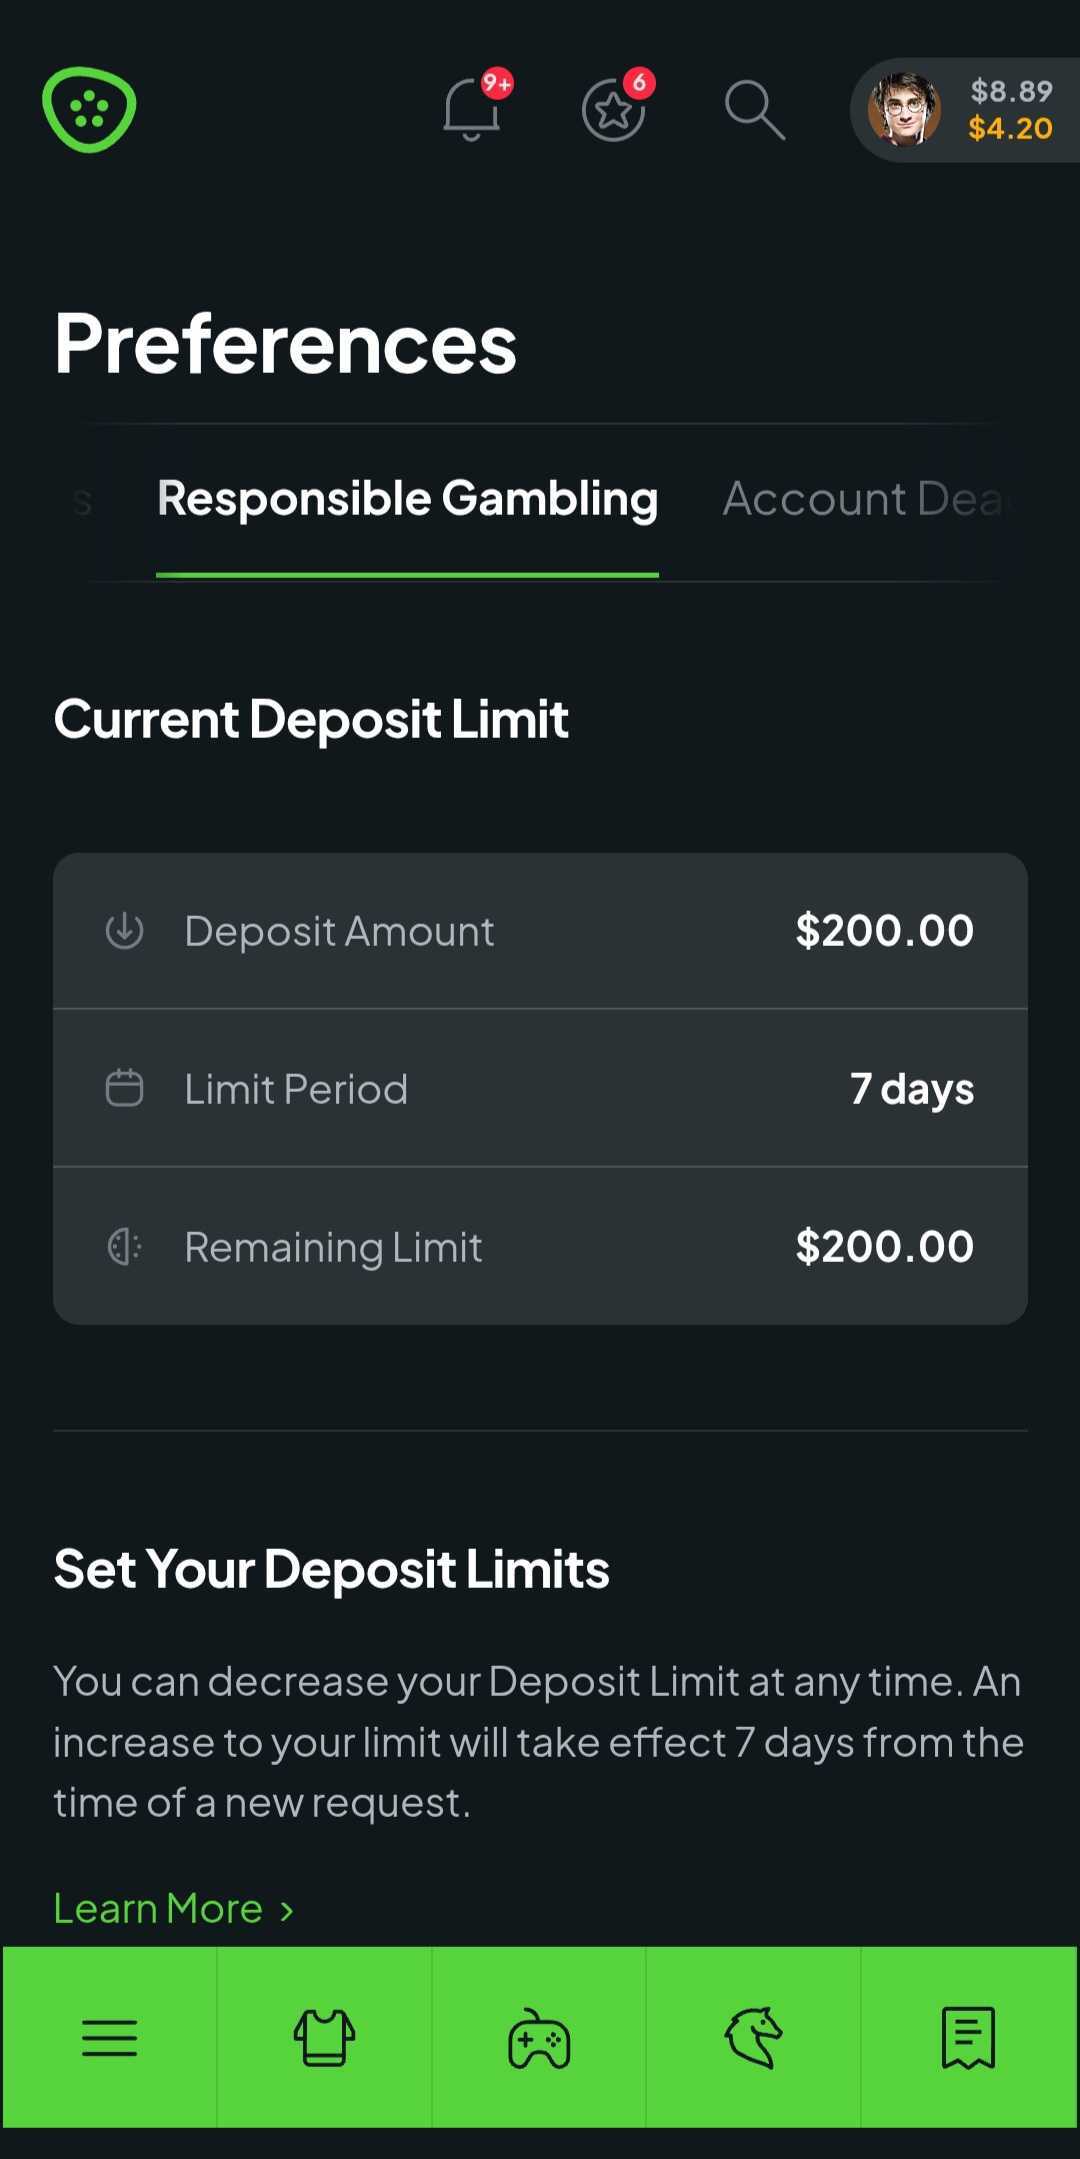Click the user profile avatar
Viewport: 1080px width, 2159px height.
[904, 110]
